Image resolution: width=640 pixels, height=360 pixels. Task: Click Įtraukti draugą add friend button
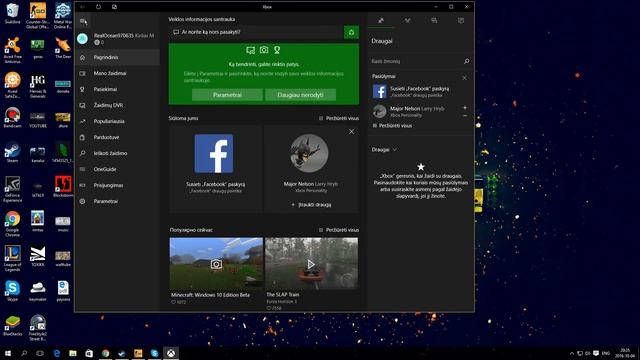click(311, 204)
